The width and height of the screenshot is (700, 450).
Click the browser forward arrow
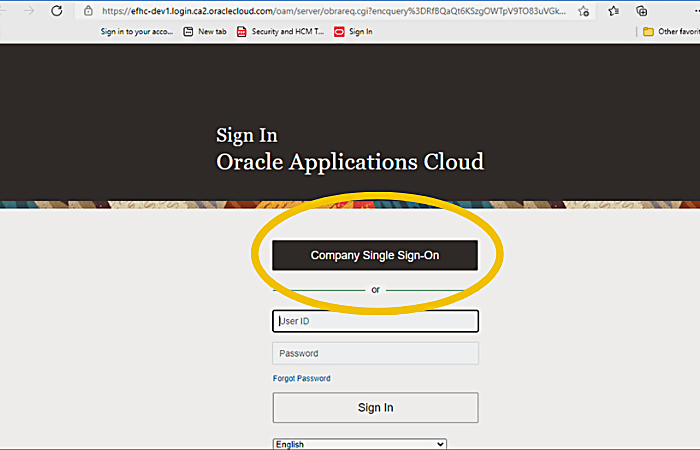pos(29,11)
